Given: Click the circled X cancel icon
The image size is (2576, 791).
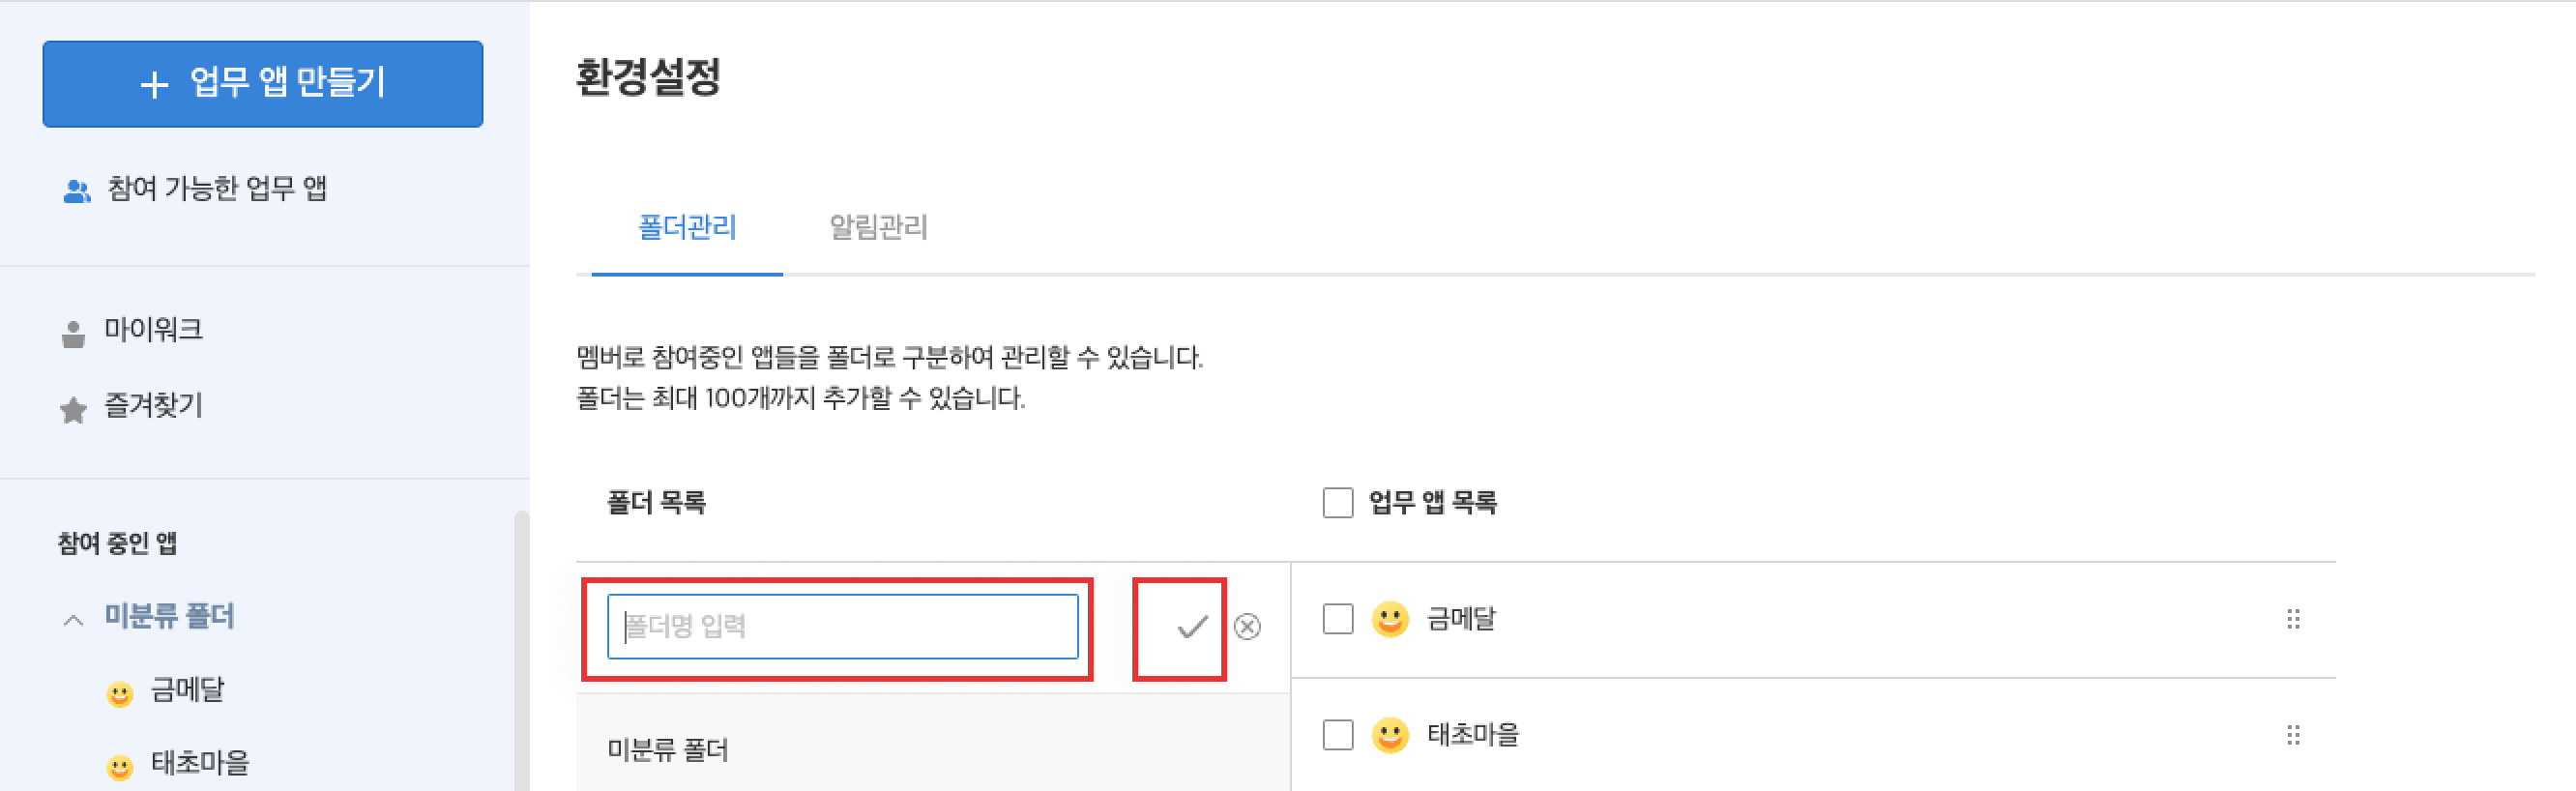Looking at the screenshot, I should (x=1247, y=627).
